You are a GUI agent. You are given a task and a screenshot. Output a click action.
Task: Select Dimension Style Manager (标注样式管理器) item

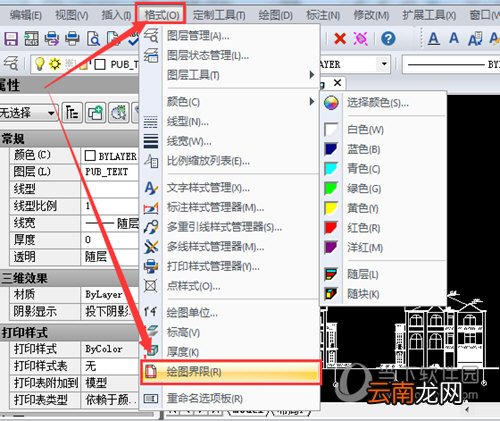(229, 207)
